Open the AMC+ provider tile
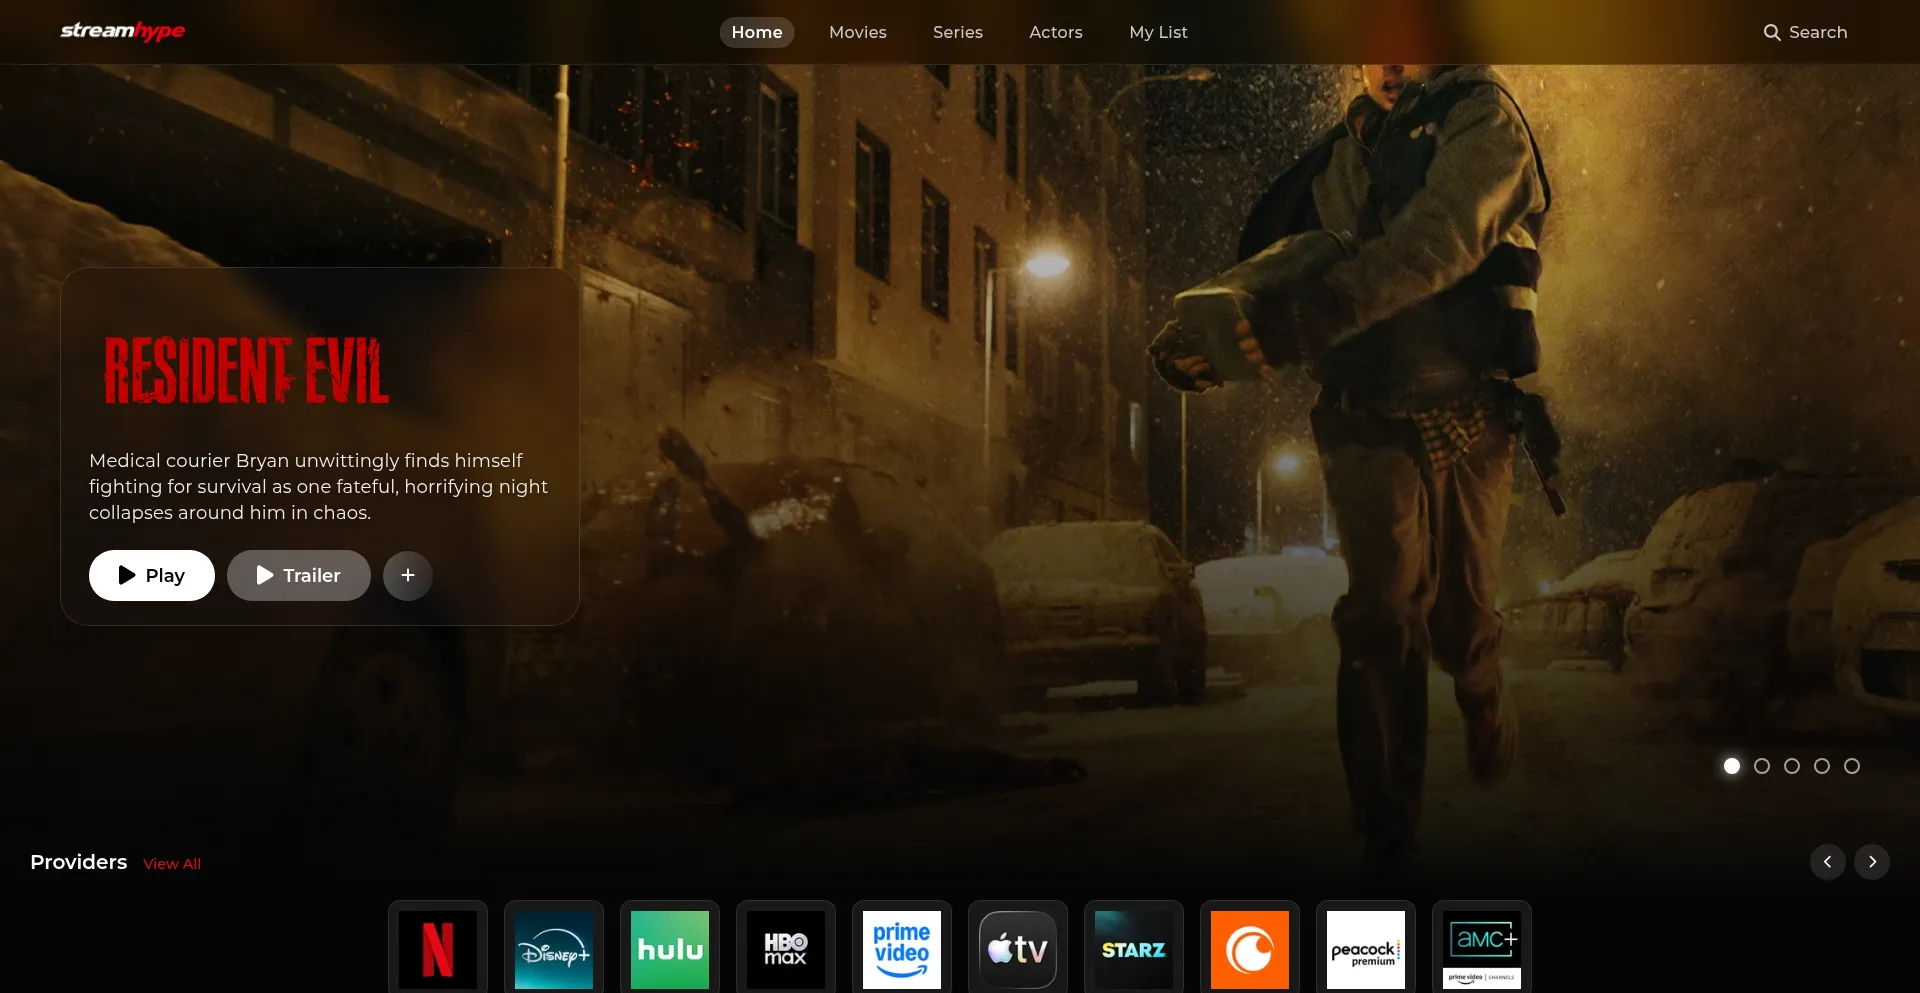Screen dimensions: 1920x993 1482,948
